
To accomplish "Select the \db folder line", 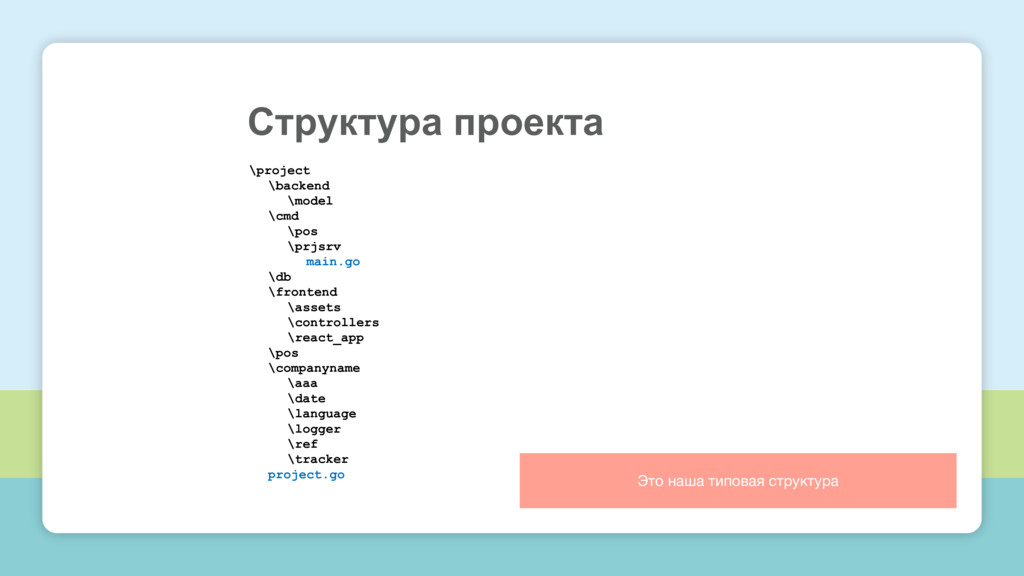I will pyautogui.click(x=280, y=277).
